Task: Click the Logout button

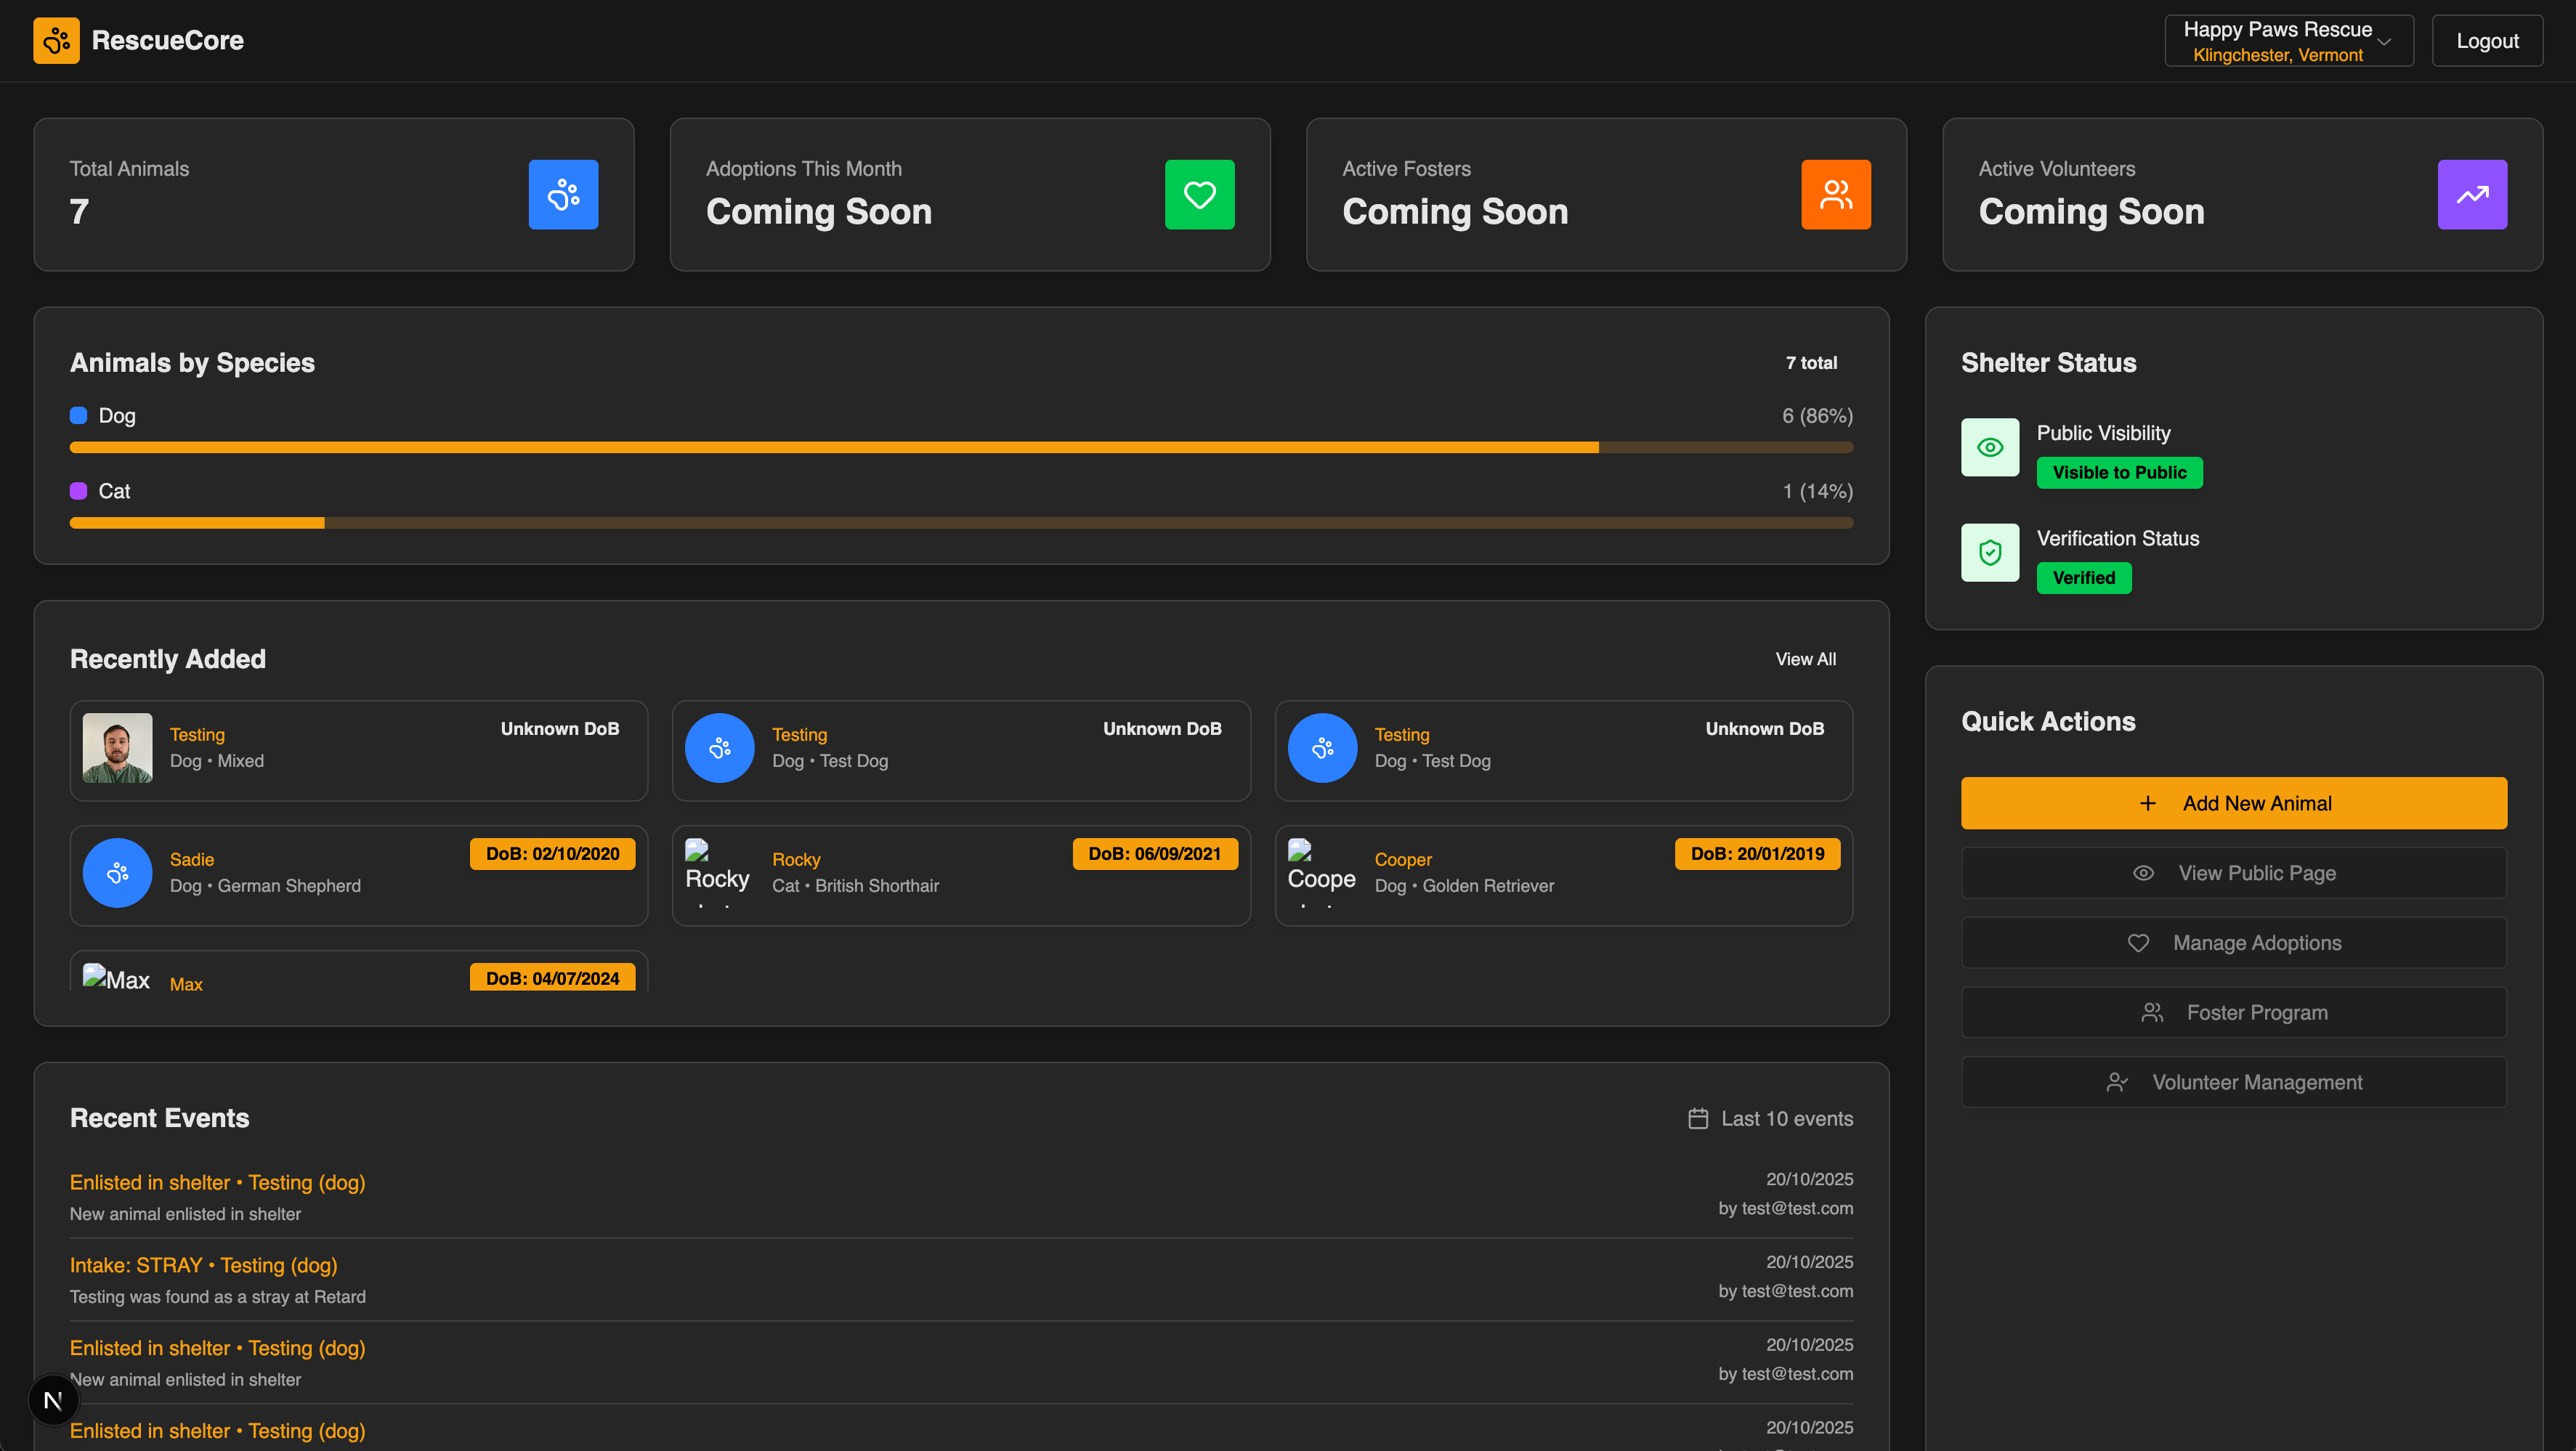Action: [x=2487, y=40]
